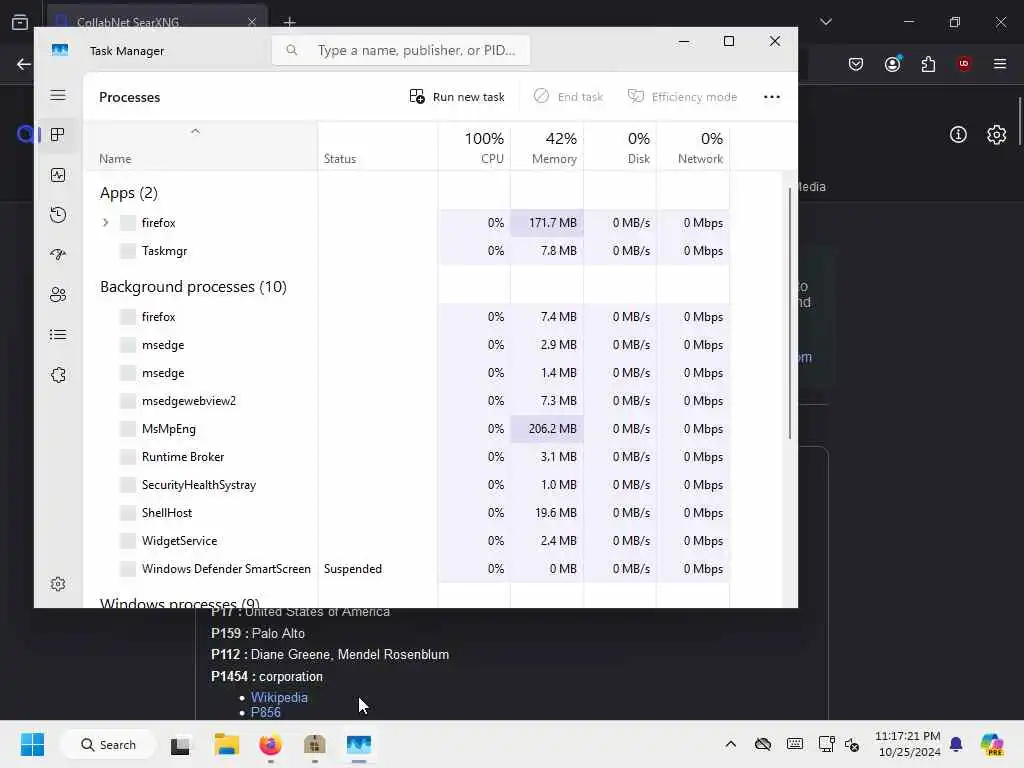This screenshot has width=1024, height=768.
Task: Select the SecurityHealthSystray process
Action: [x=408, y=485]
